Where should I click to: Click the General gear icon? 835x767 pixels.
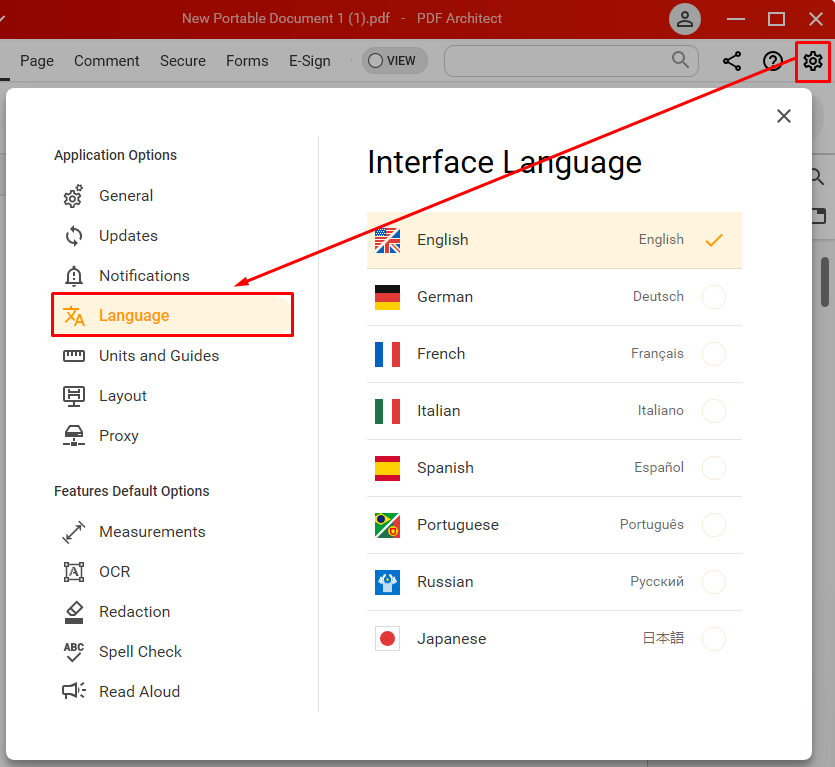pos(73,196)
